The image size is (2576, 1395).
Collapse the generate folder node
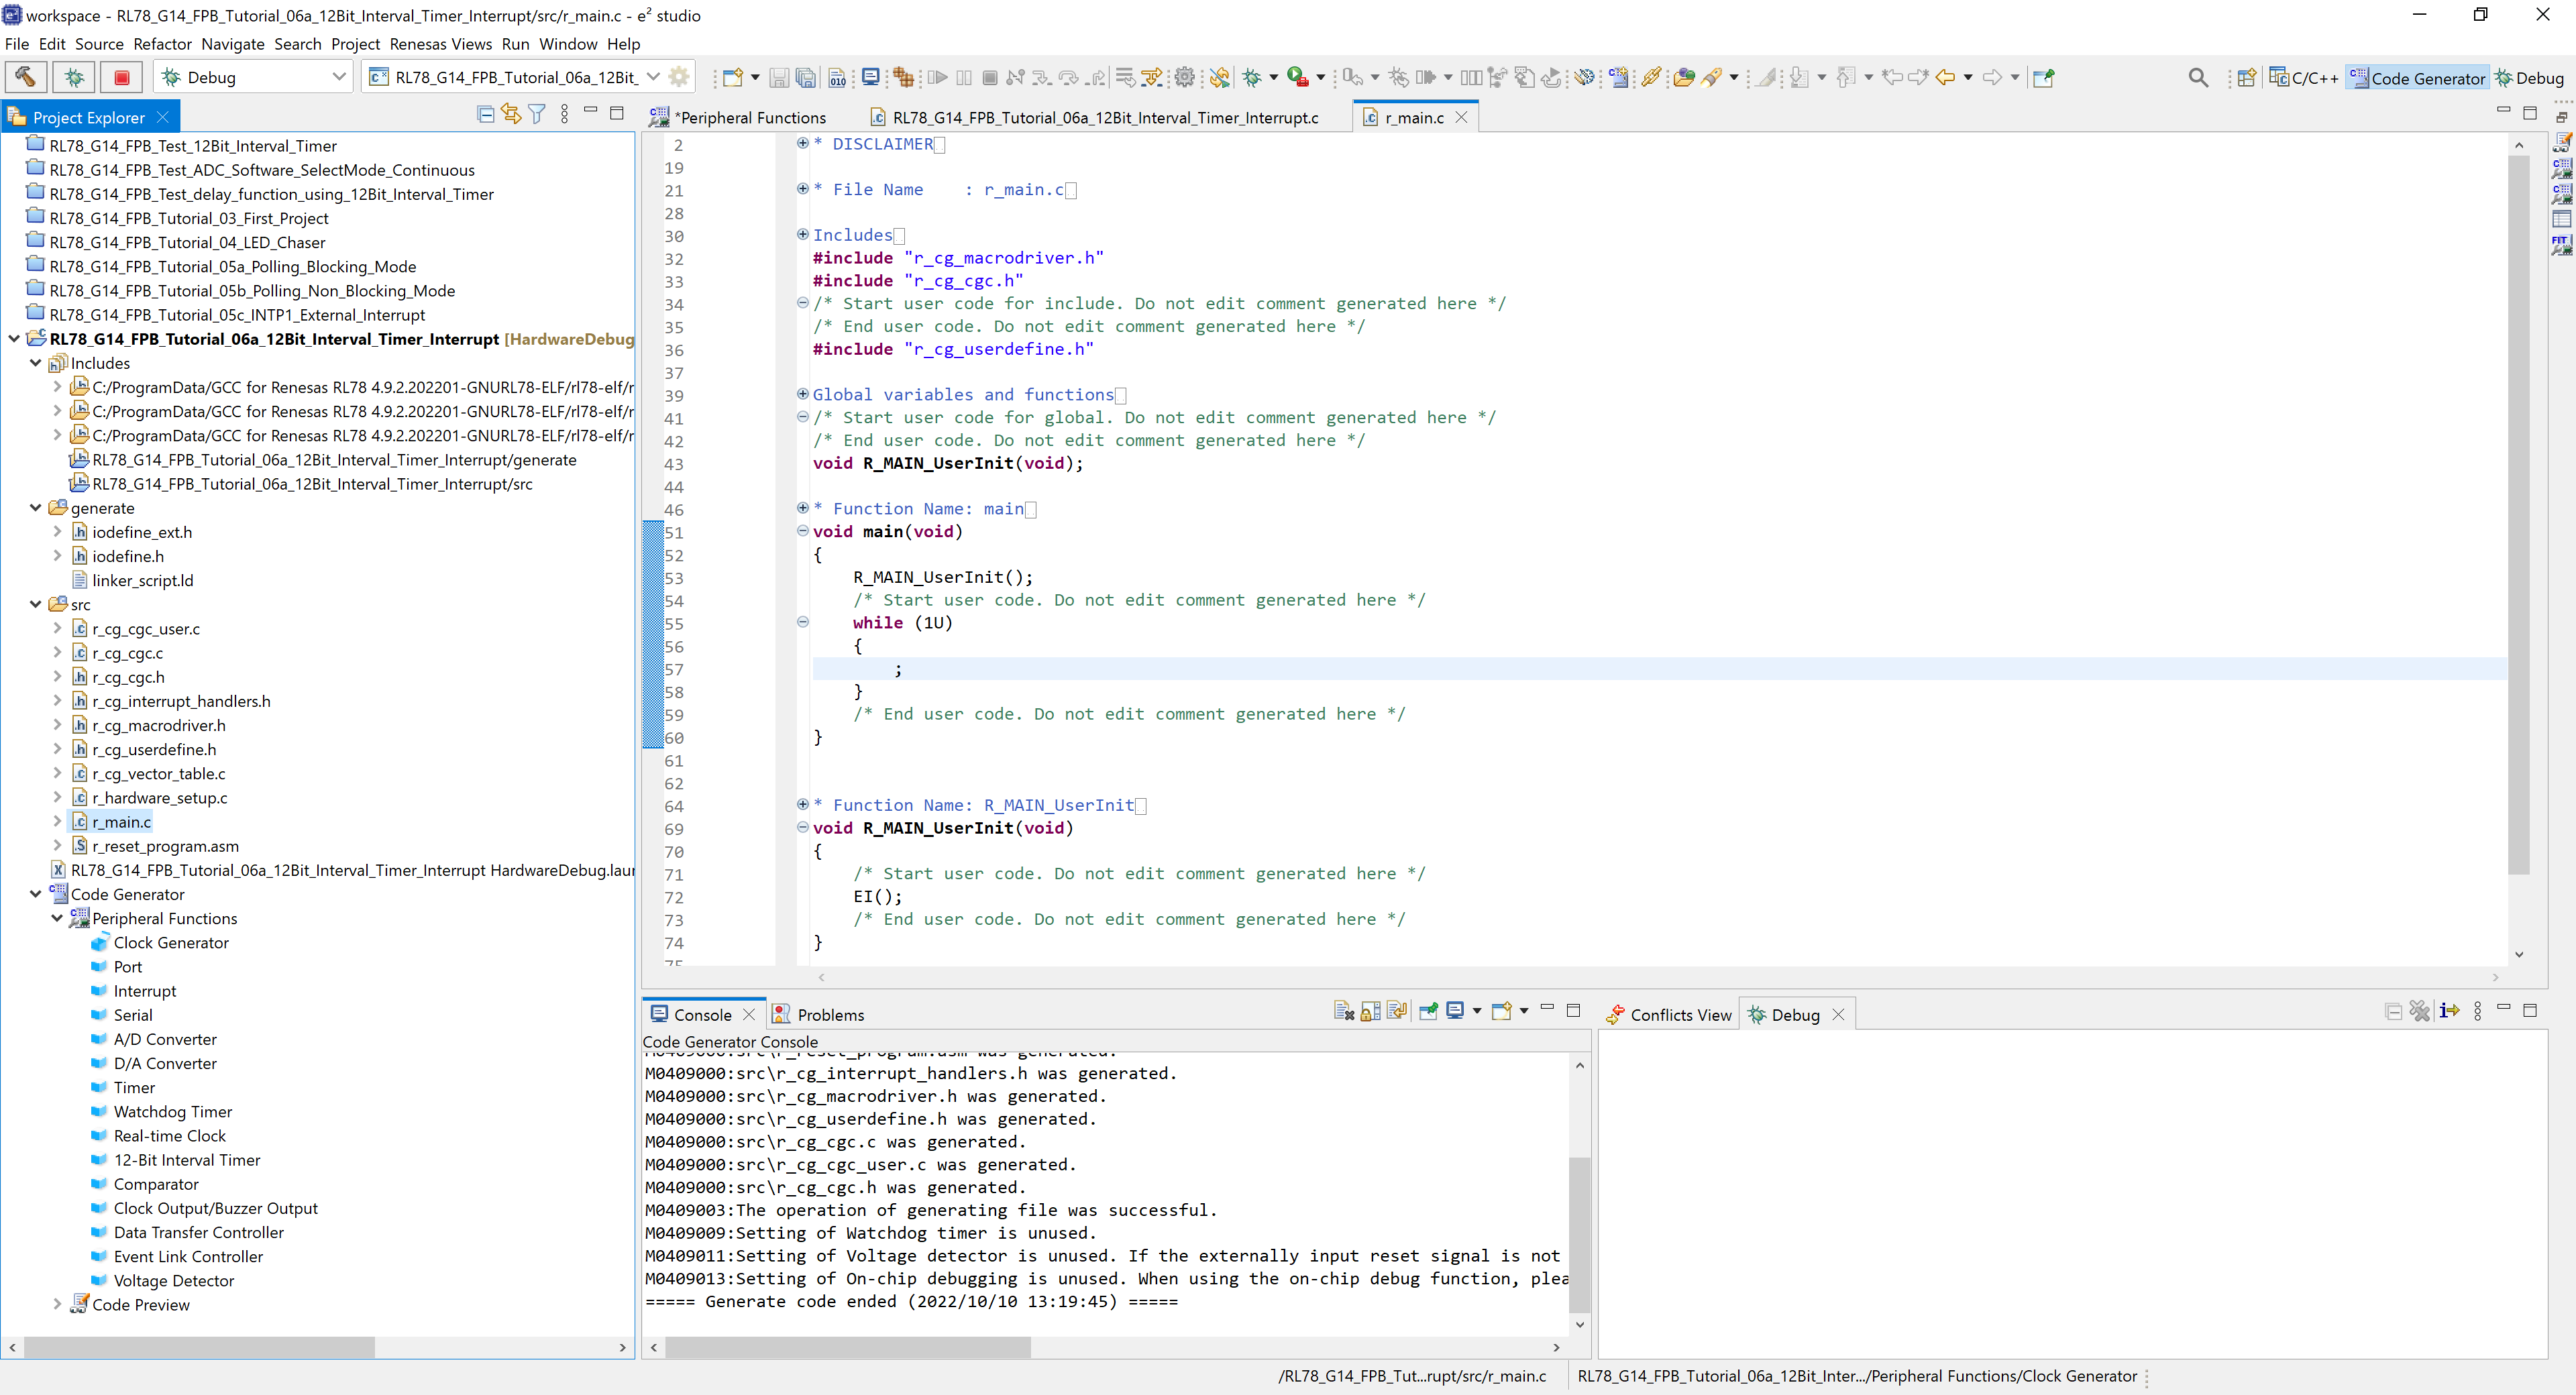(36, 508)
